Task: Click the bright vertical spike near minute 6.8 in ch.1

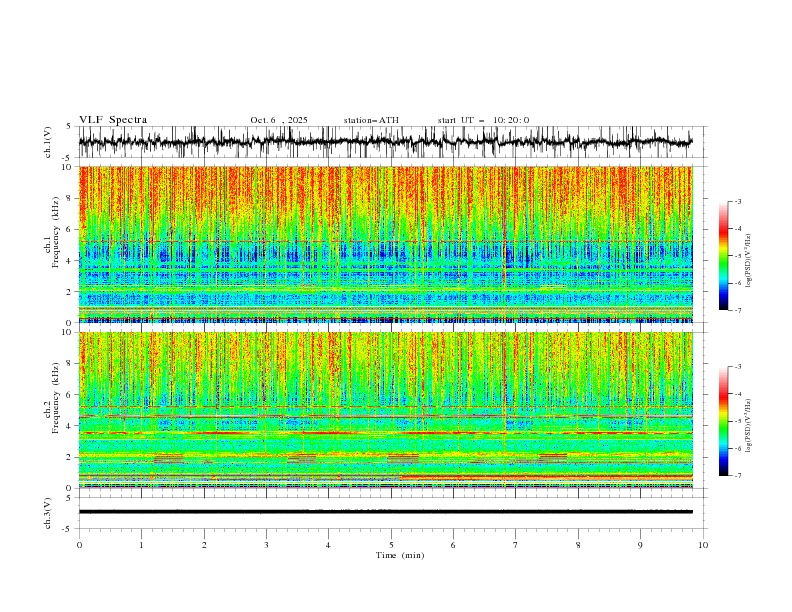Action: (504, 244)
